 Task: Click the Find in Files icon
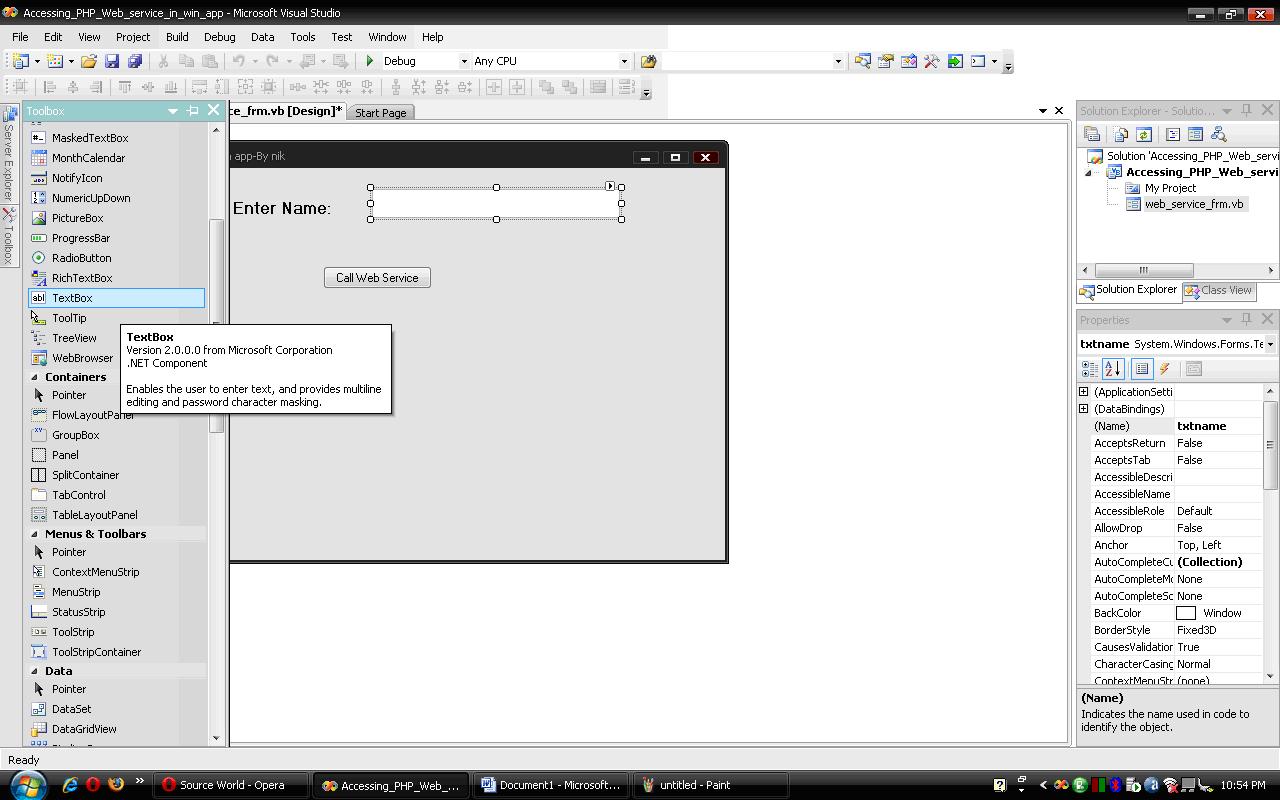[648, 61]
